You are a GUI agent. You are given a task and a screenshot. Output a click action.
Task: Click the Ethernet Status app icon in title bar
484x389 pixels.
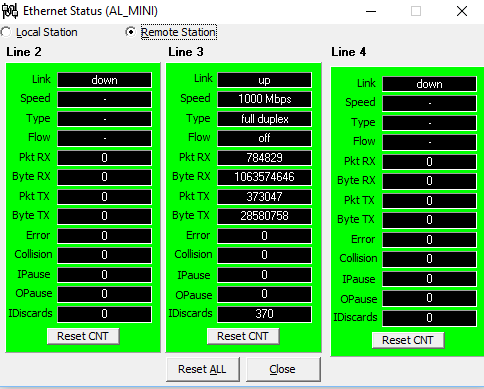[x=10, y=11]
